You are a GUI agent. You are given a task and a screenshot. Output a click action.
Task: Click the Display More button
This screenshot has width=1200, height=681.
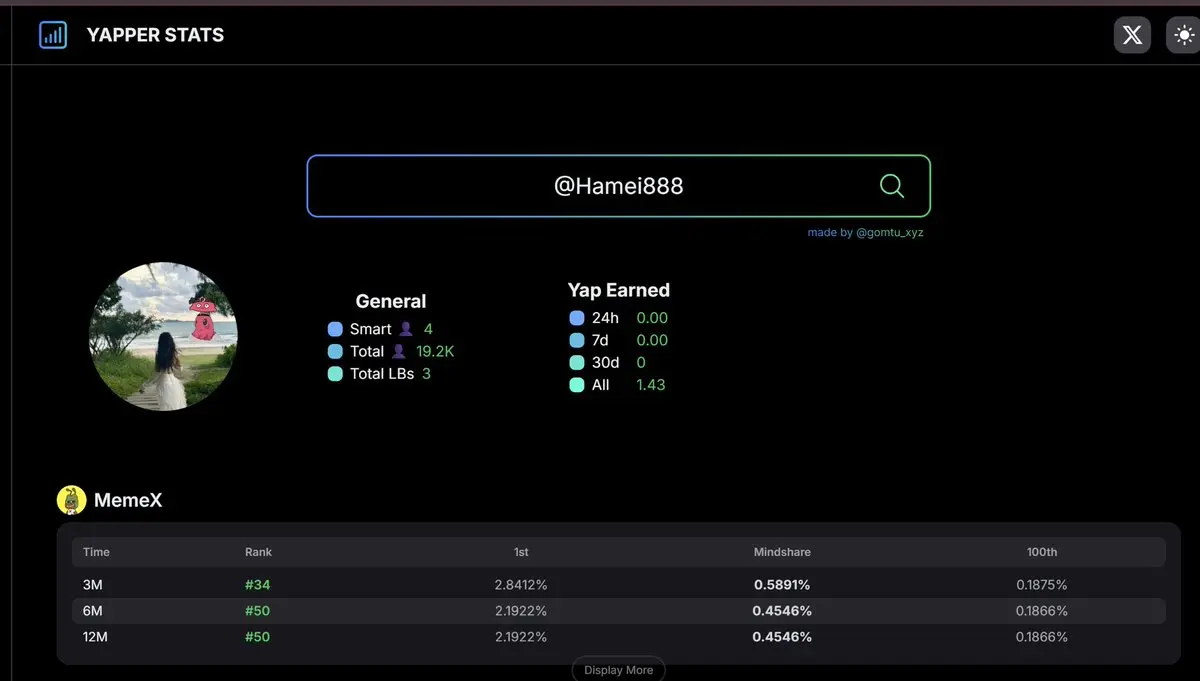click(618, 670)
